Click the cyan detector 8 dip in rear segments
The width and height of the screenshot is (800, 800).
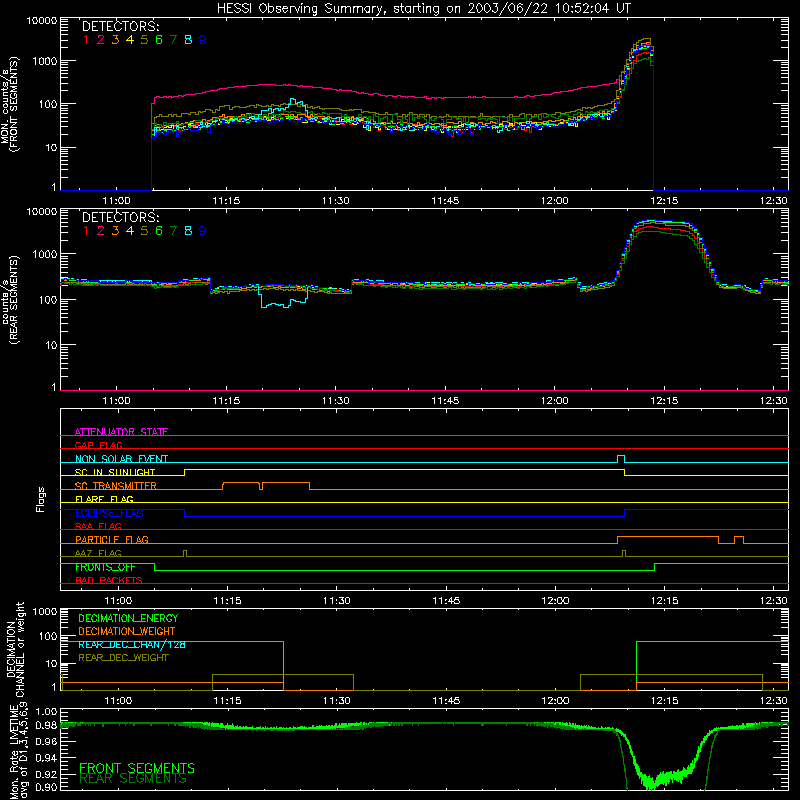click(283, 297)
